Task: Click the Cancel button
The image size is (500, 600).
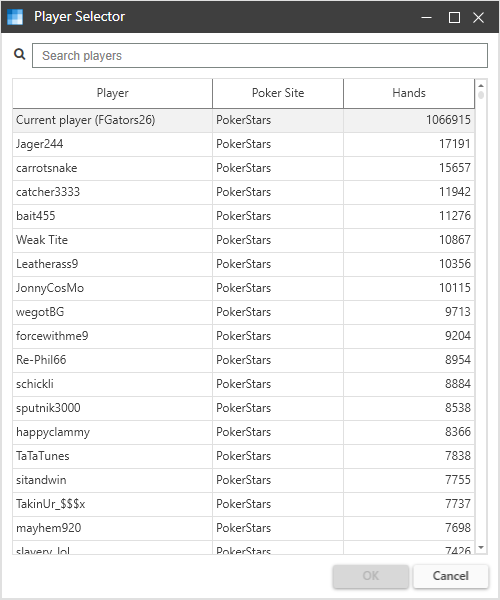Action: [451, 576]
